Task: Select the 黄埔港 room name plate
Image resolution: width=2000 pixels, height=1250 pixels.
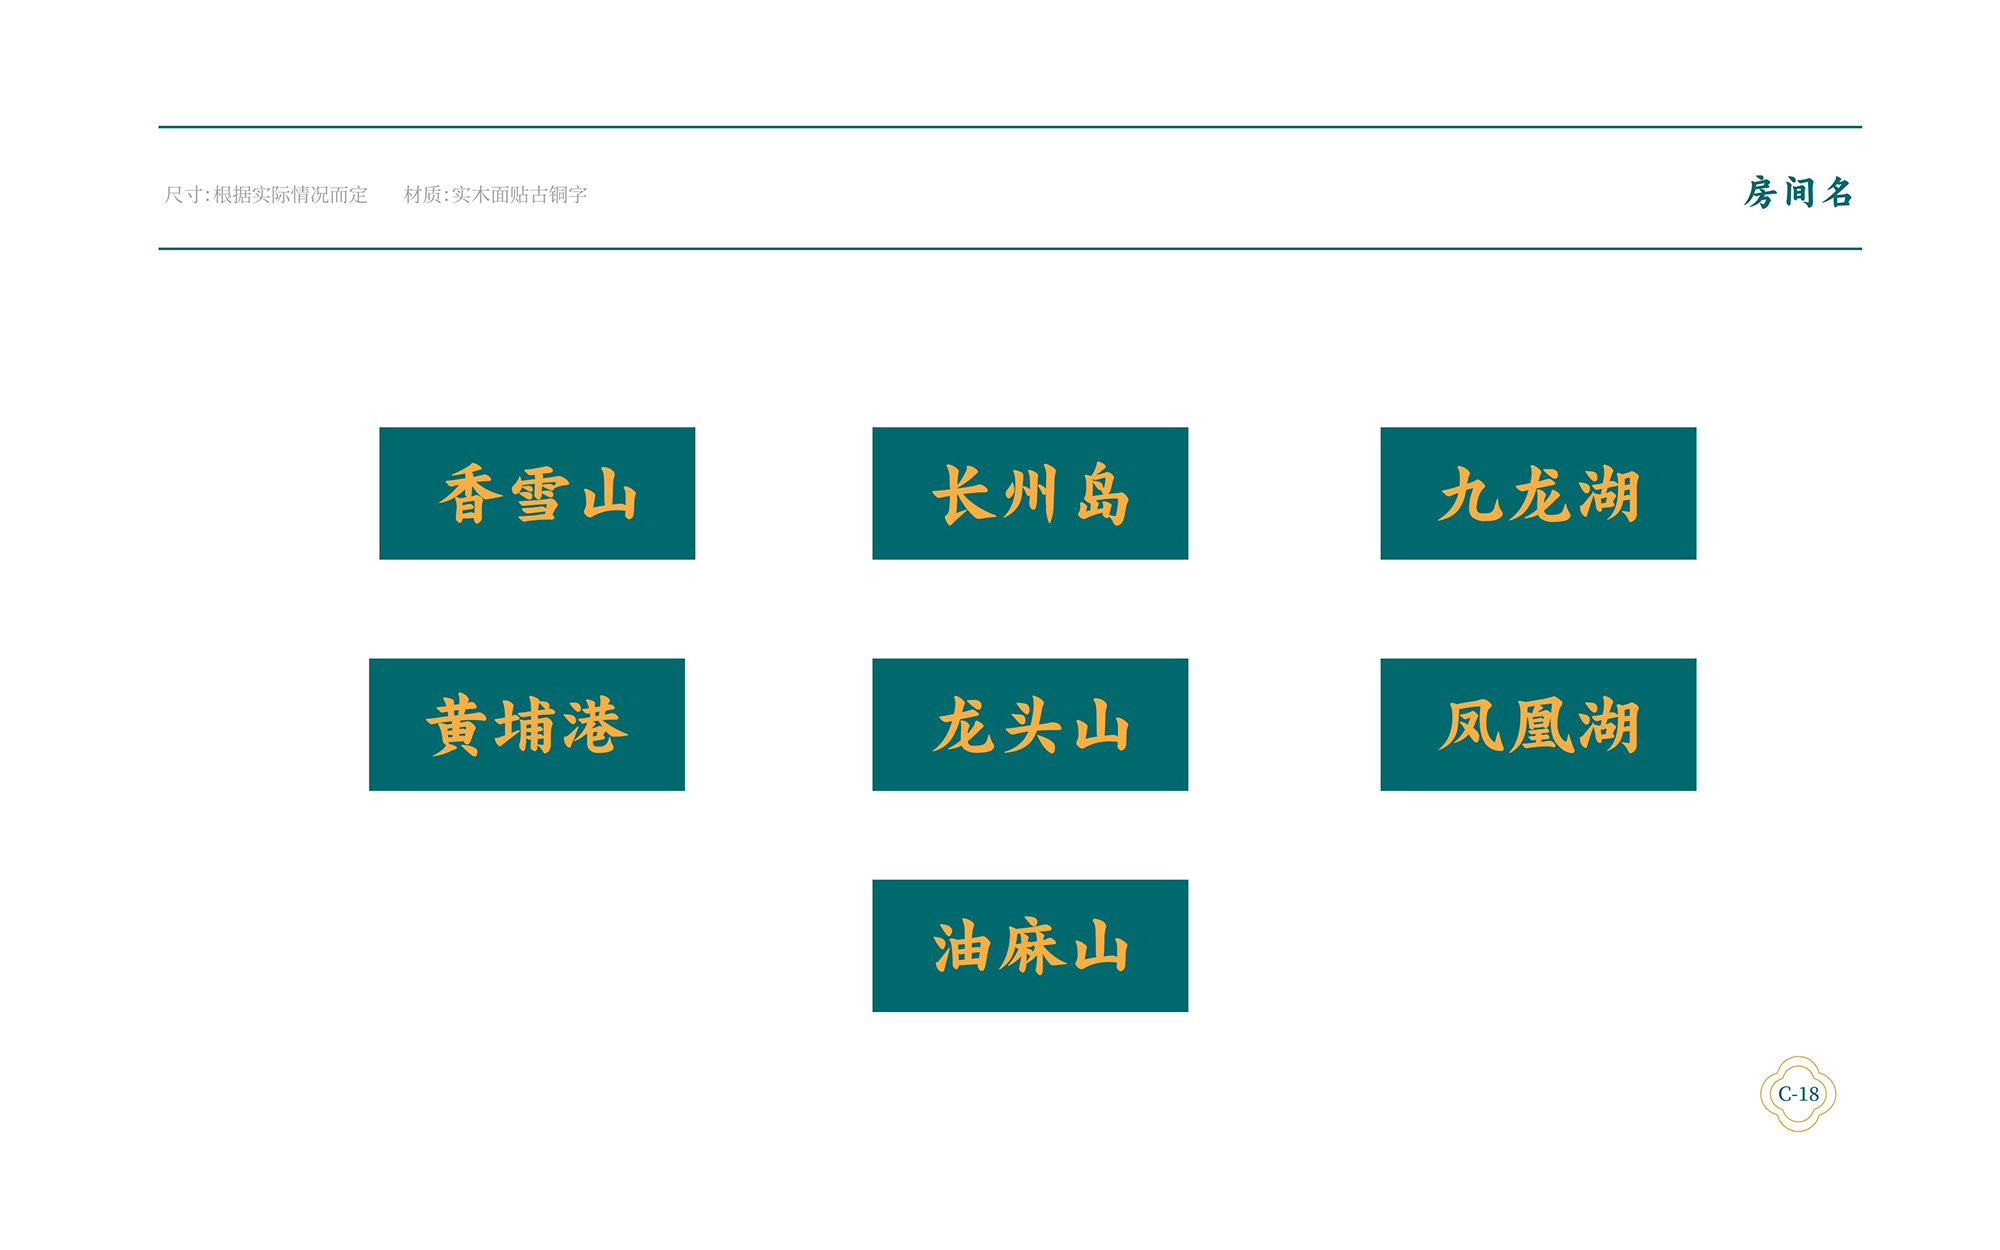Action: pos(527,724)
